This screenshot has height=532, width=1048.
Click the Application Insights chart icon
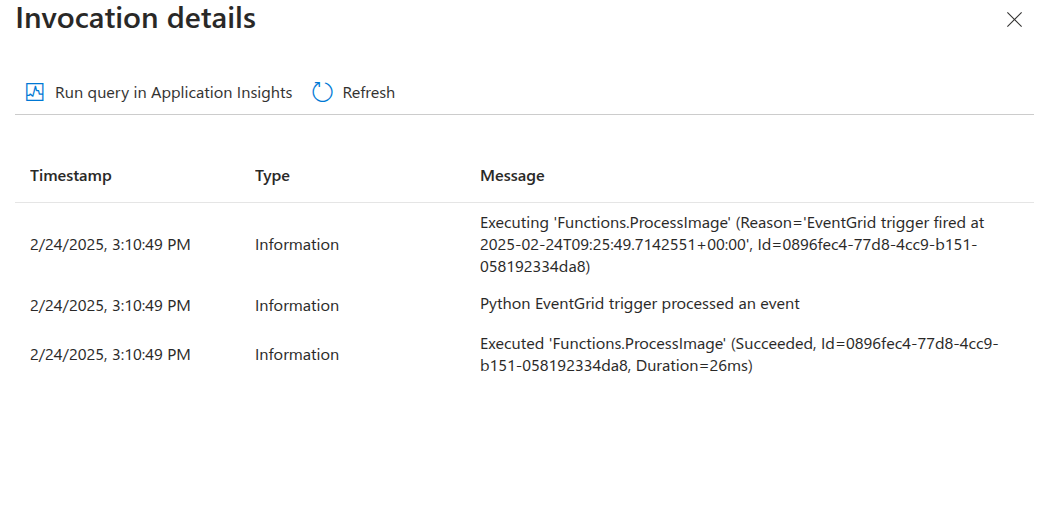tap(35, 92)
